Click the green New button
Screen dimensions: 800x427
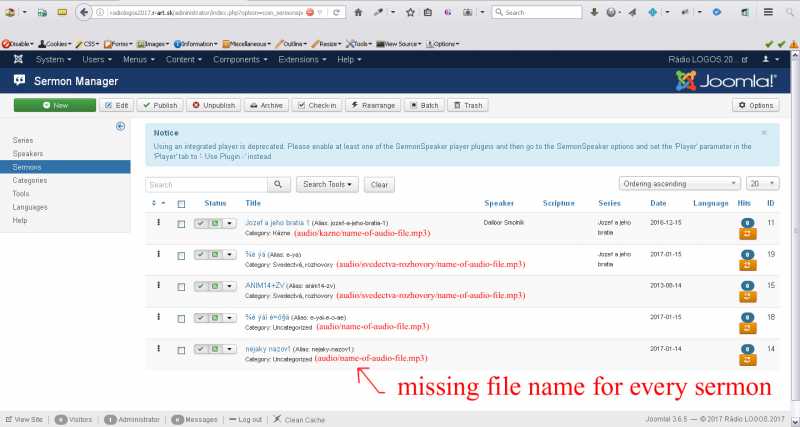click(55, 105)
